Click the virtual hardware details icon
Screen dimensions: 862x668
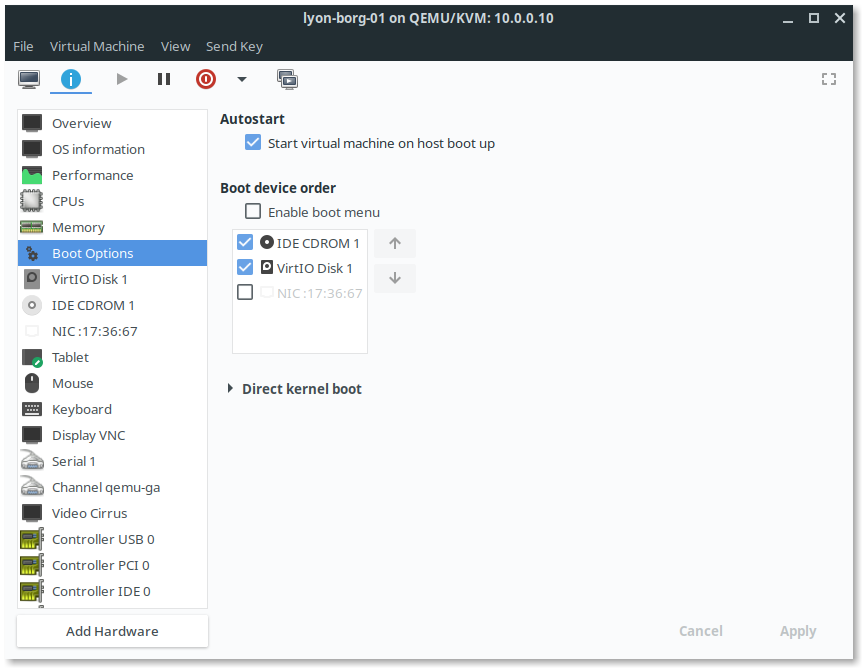click(71, 79)
